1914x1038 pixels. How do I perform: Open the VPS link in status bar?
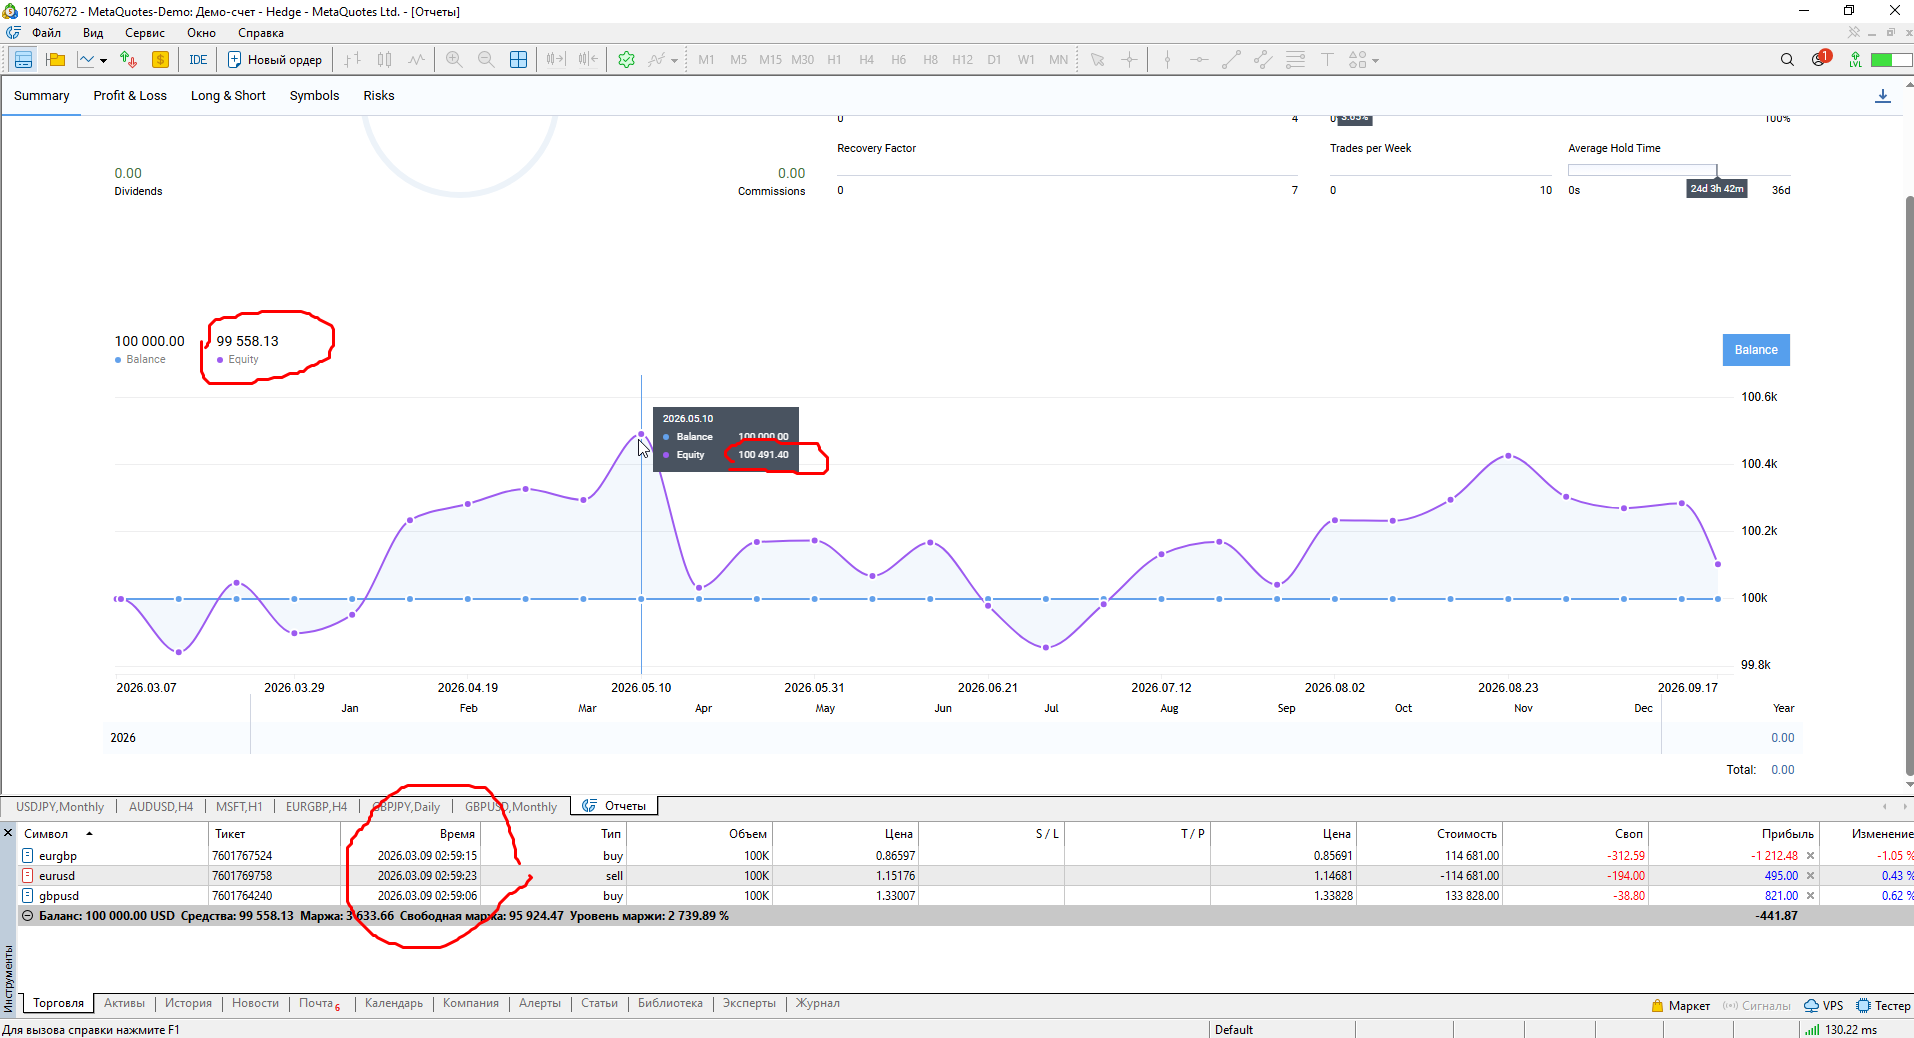point(1823,1006)
